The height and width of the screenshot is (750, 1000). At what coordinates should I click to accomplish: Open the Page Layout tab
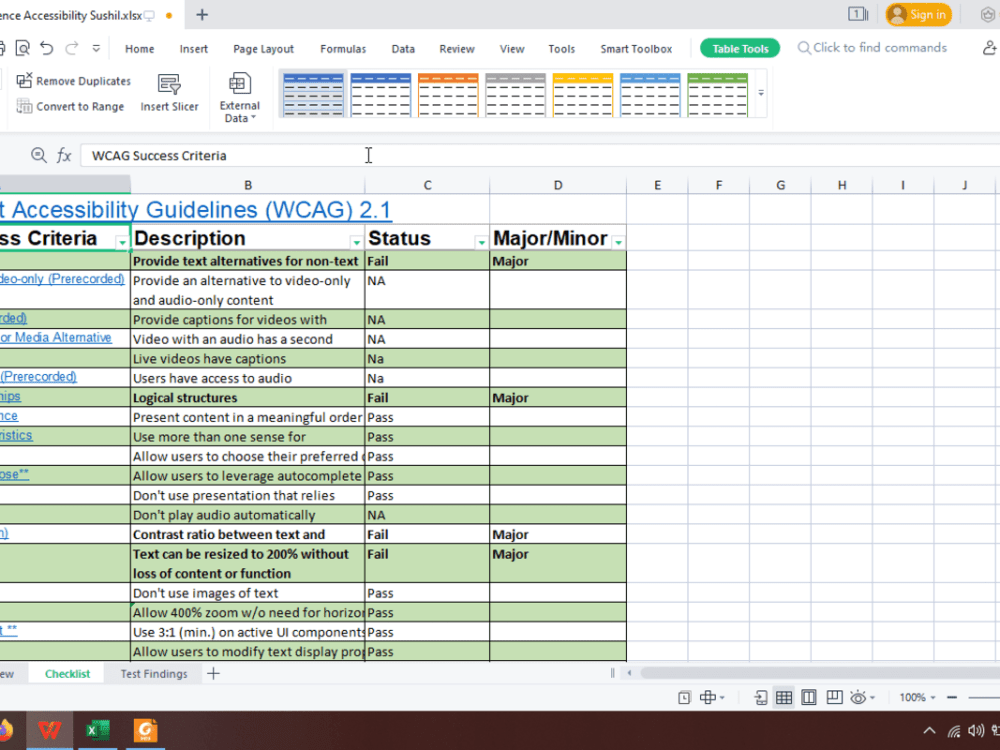[263, 49]
